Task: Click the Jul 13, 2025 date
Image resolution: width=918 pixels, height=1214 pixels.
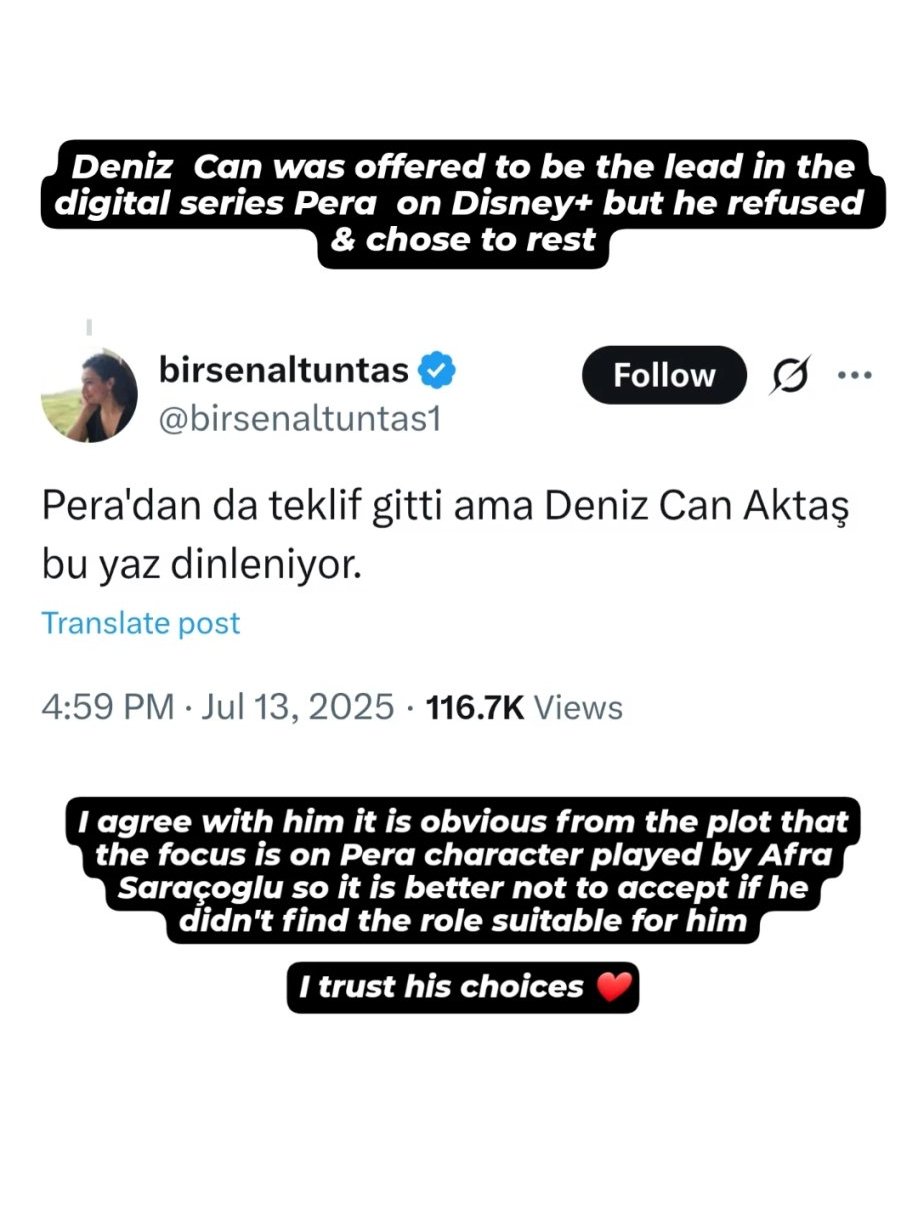Action: [297, 708]
